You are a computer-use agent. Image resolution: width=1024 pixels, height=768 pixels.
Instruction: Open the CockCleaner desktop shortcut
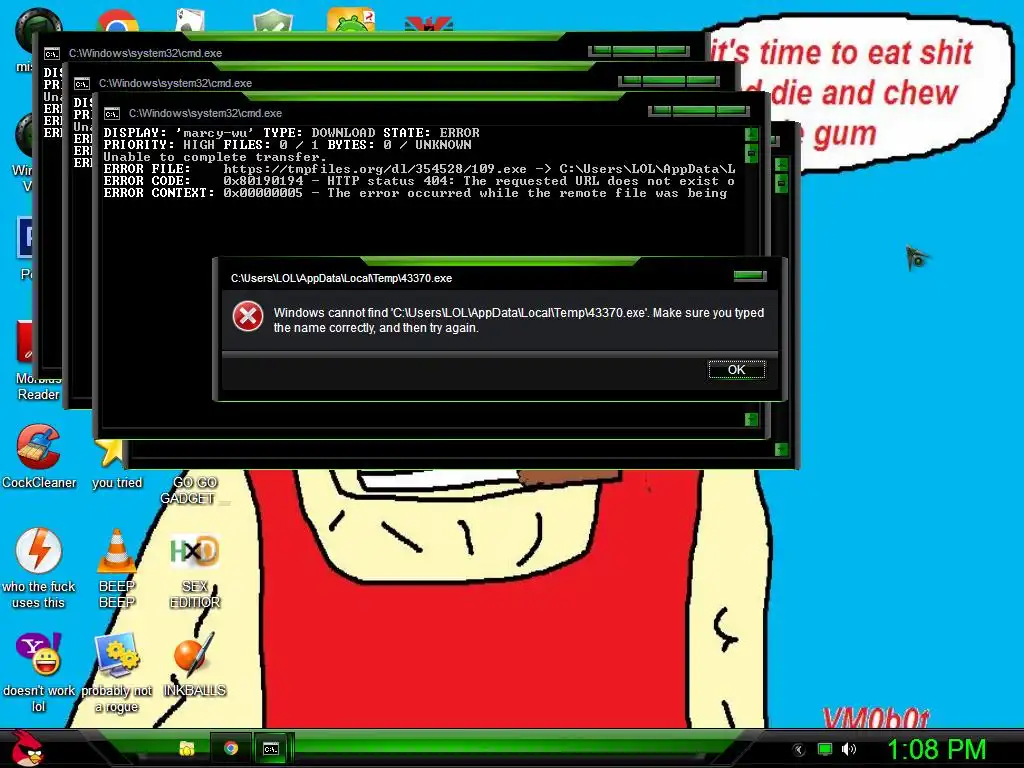(39, 456)
